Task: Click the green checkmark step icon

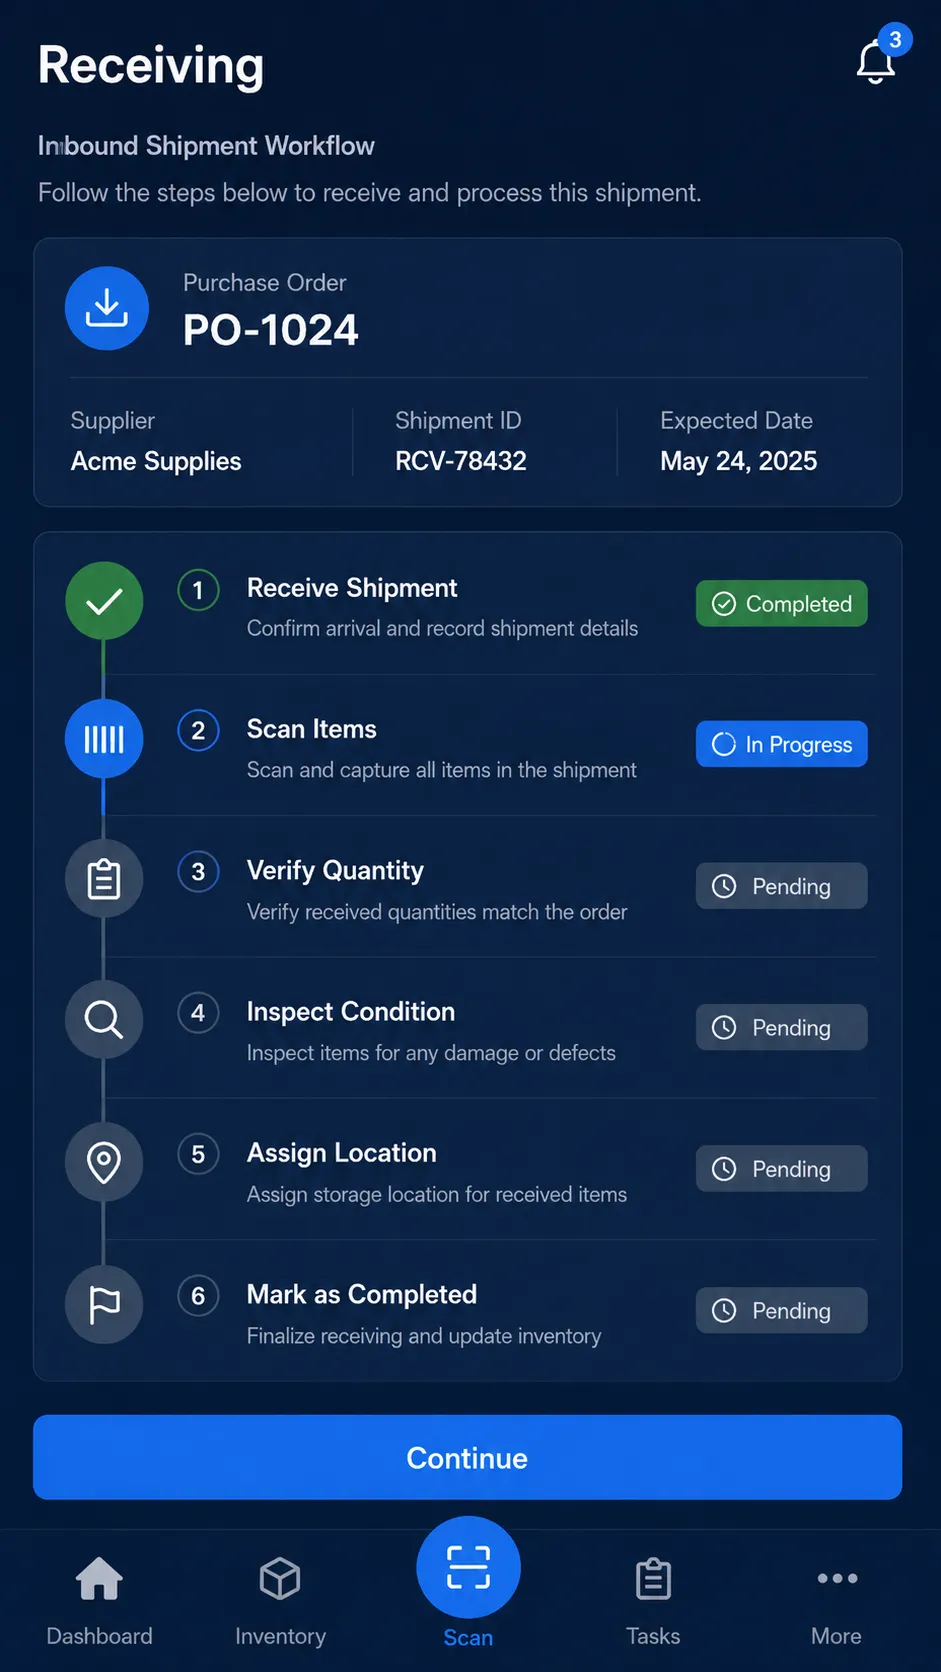Action: point(104,601)
